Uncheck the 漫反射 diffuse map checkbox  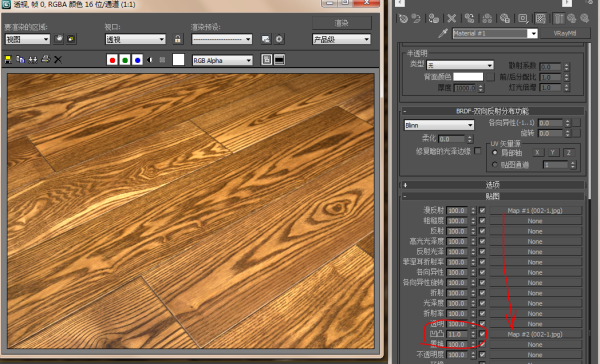[482, 211]
